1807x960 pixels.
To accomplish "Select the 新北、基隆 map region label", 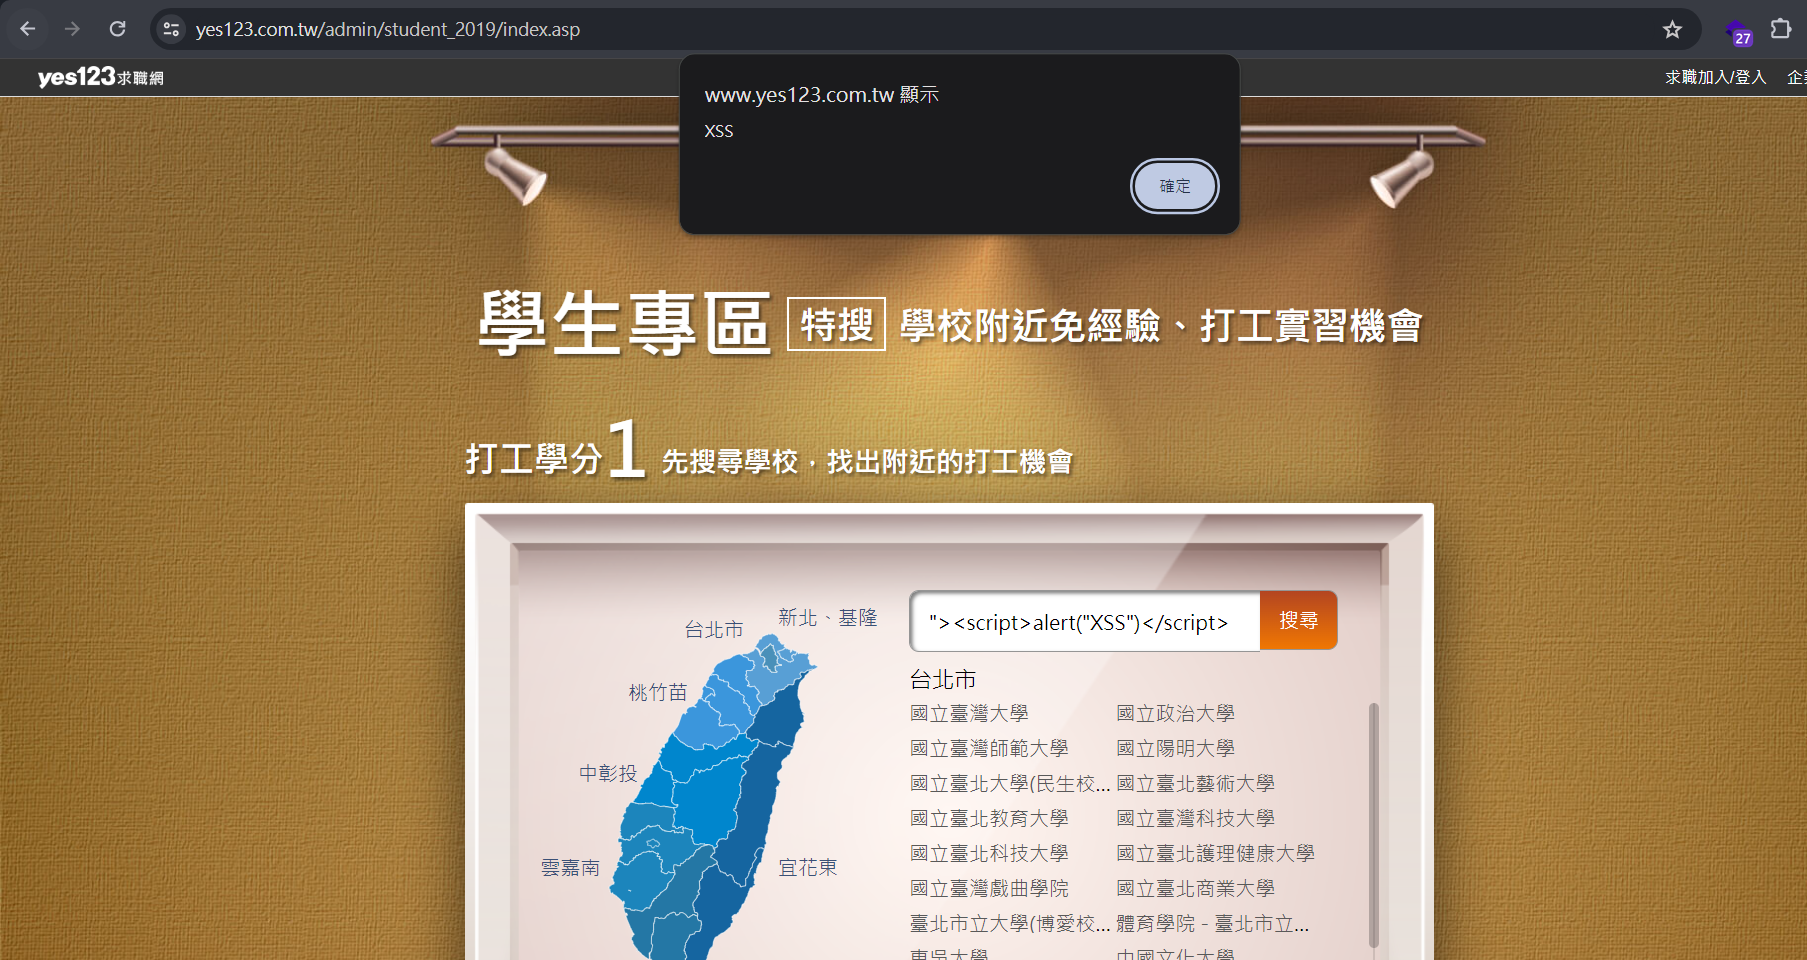I will (828, 618).
